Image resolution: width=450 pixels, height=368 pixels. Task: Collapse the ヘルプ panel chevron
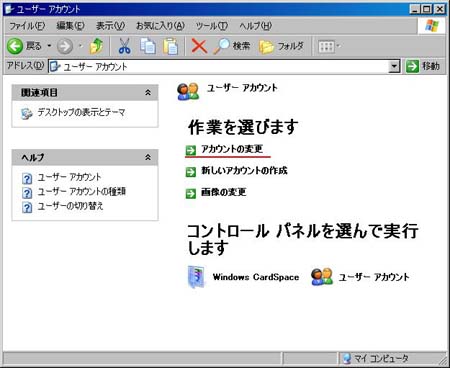(x=148, y=157)
